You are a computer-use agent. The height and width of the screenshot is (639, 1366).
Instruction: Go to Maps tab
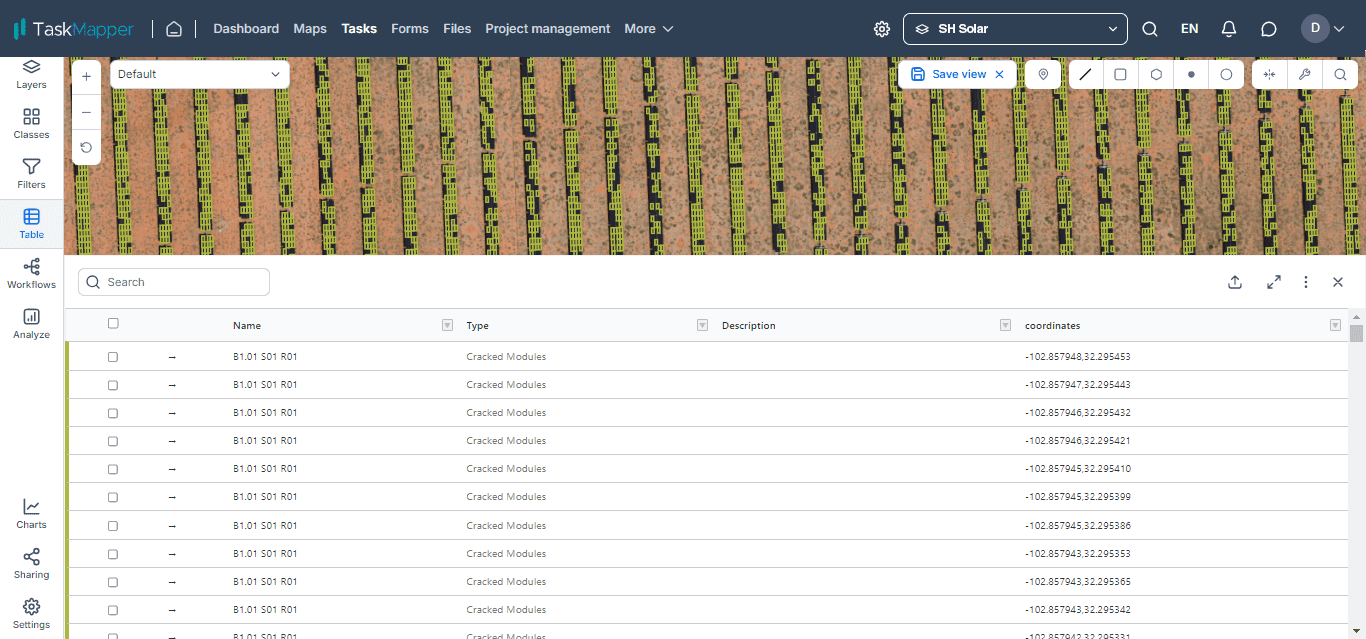(310, 29)
